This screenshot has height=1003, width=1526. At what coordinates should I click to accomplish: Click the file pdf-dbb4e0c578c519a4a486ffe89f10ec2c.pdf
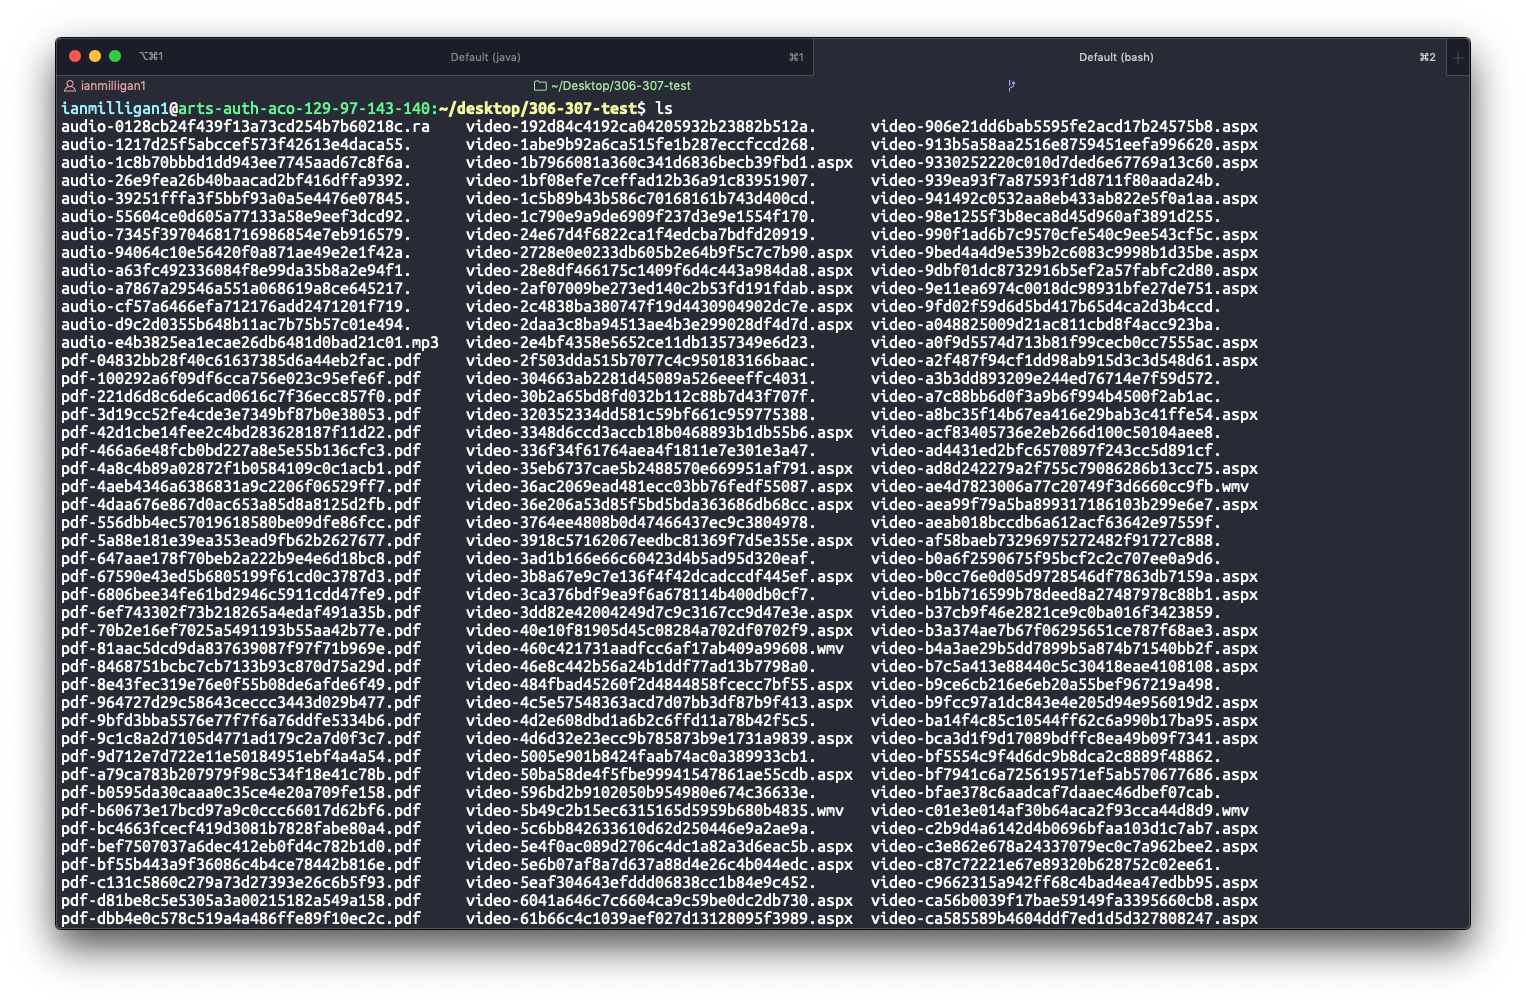(241, 919)
